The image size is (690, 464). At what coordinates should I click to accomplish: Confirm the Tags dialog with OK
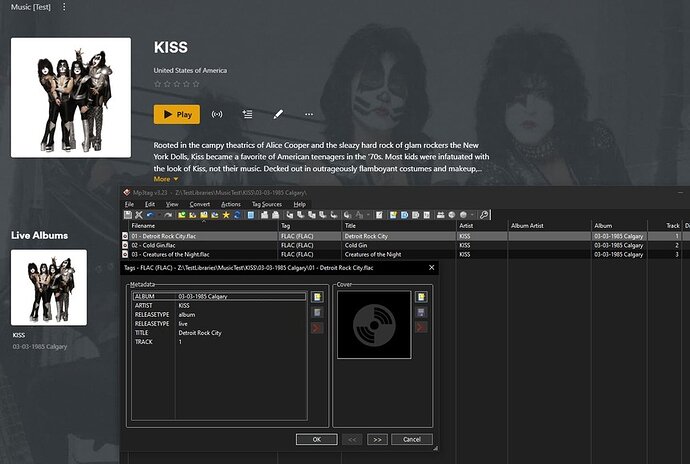[x=316, y=439]
